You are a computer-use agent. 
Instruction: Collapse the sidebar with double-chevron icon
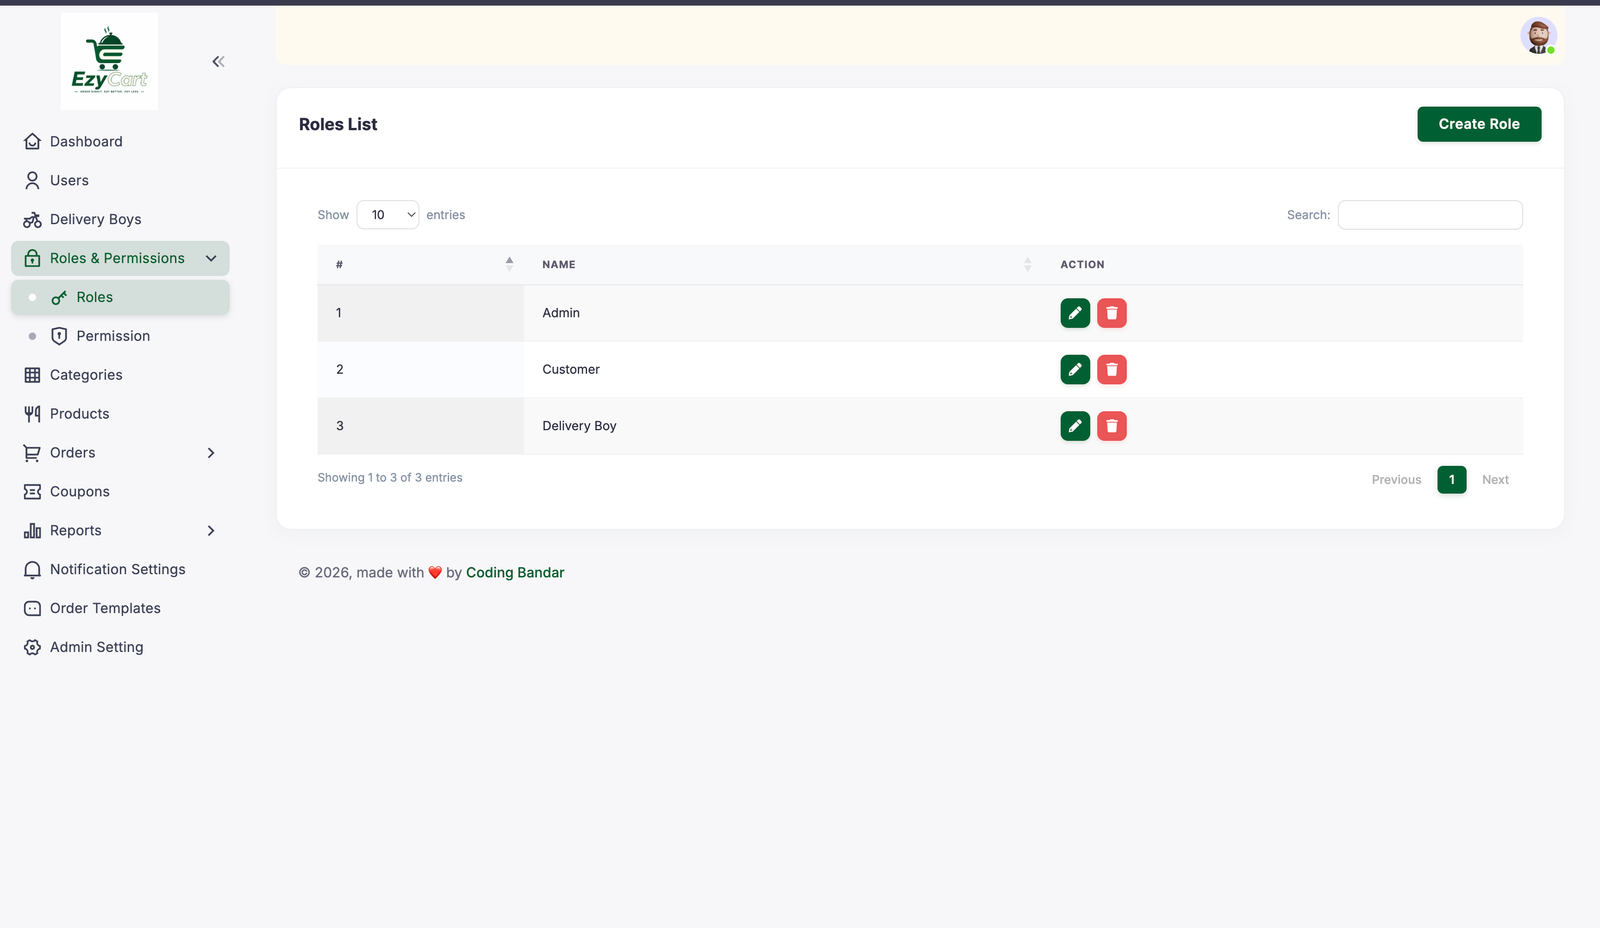[218, 62]
